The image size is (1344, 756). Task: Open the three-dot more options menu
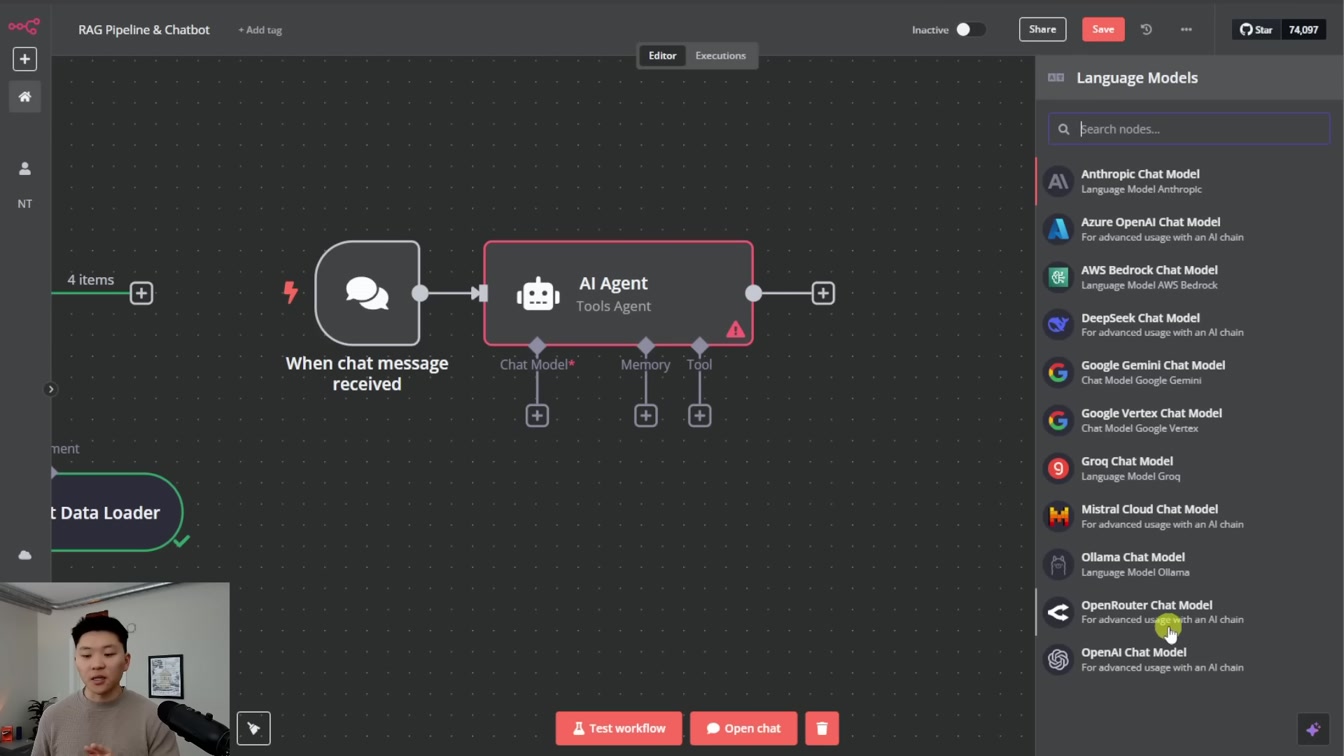[x=1186, y=30]
